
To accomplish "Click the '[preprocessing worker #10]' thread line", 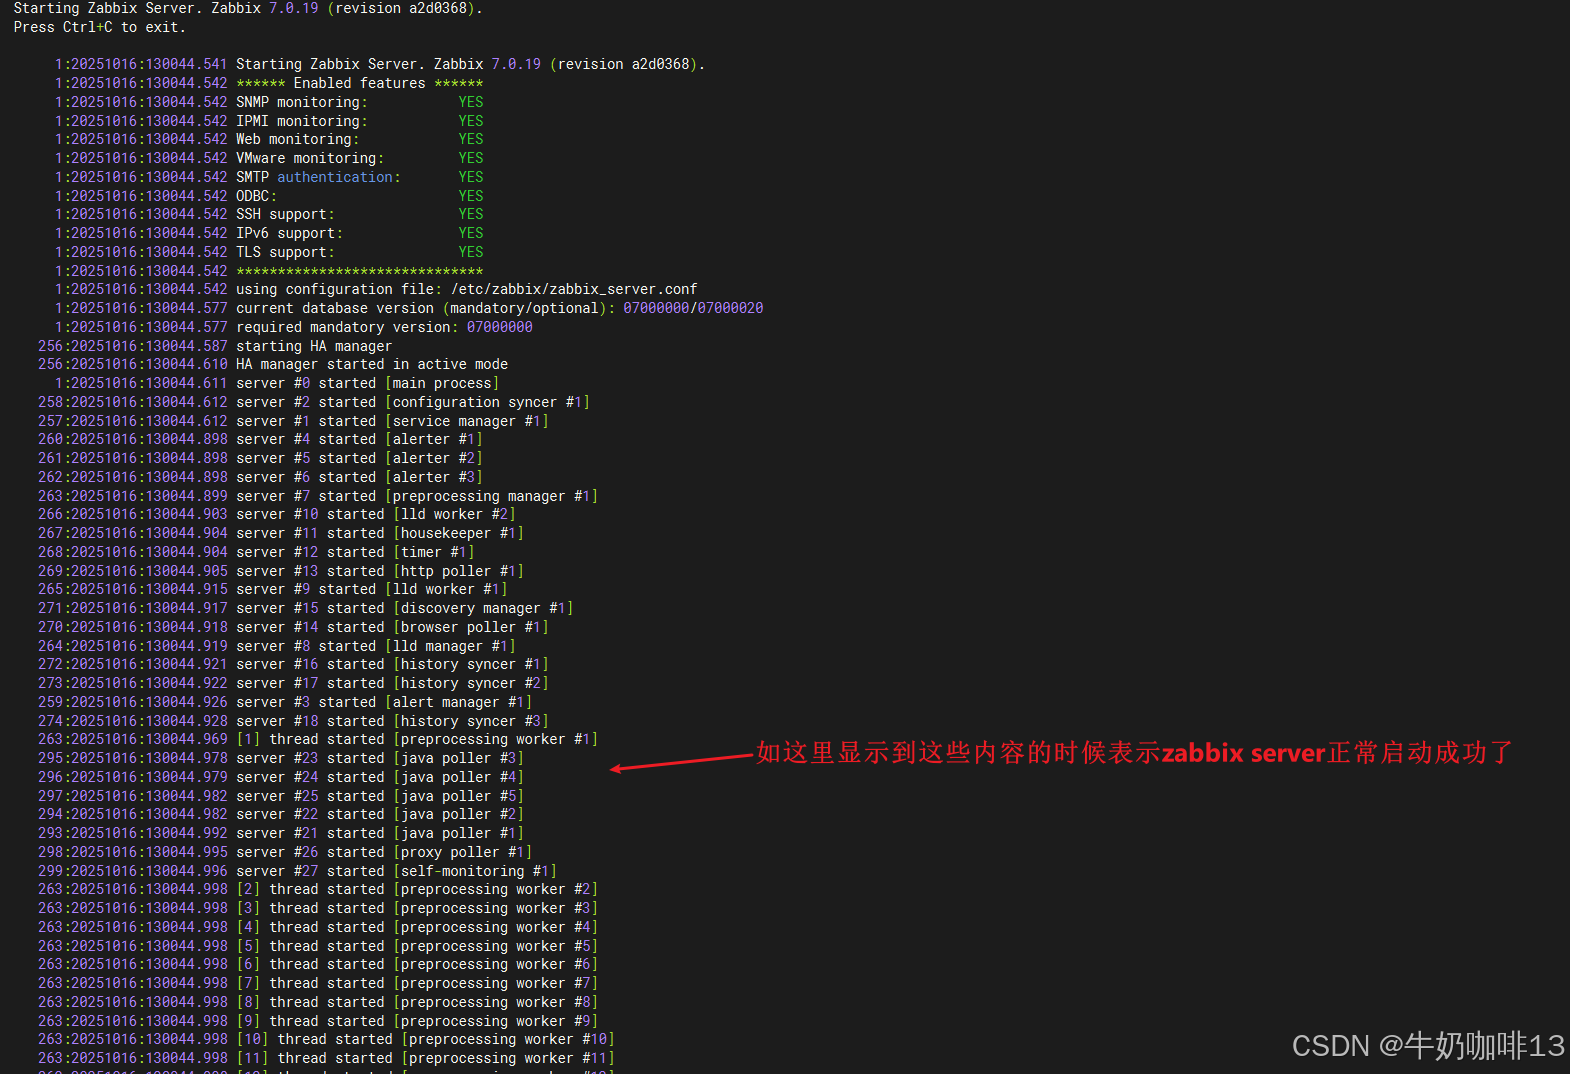I will pos(326,1039).
